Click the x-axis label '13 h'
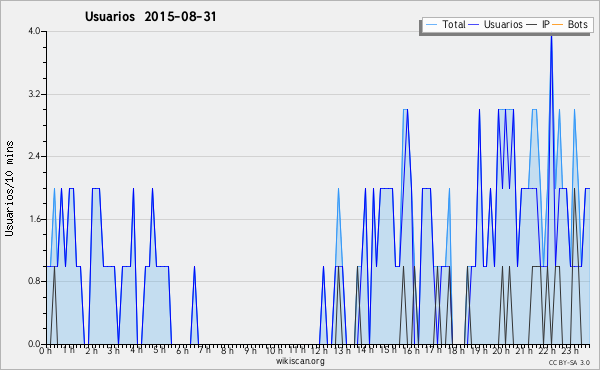The height and width of the screenshot is (370, 600). pos(342,350)
